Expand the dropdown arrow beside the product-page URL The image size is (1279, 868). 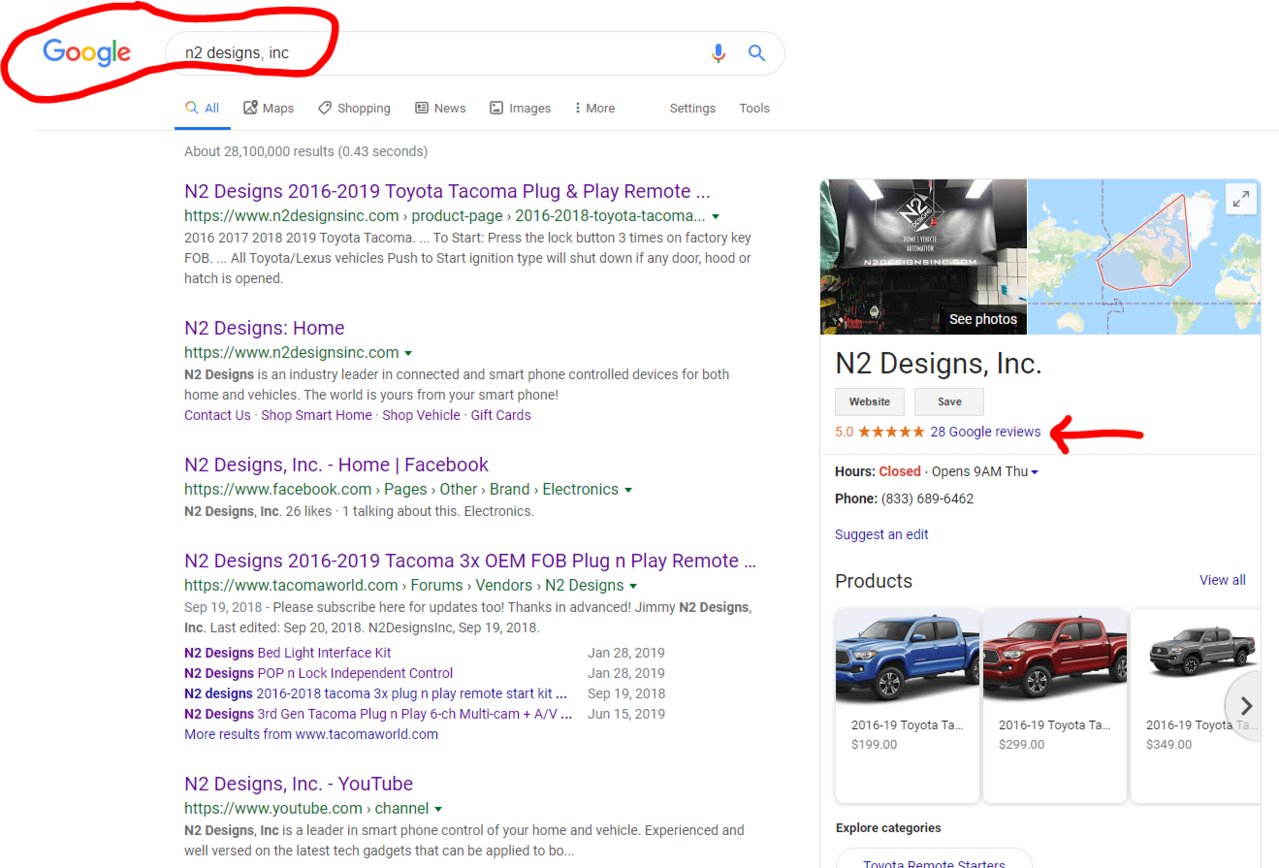(715, 216)
